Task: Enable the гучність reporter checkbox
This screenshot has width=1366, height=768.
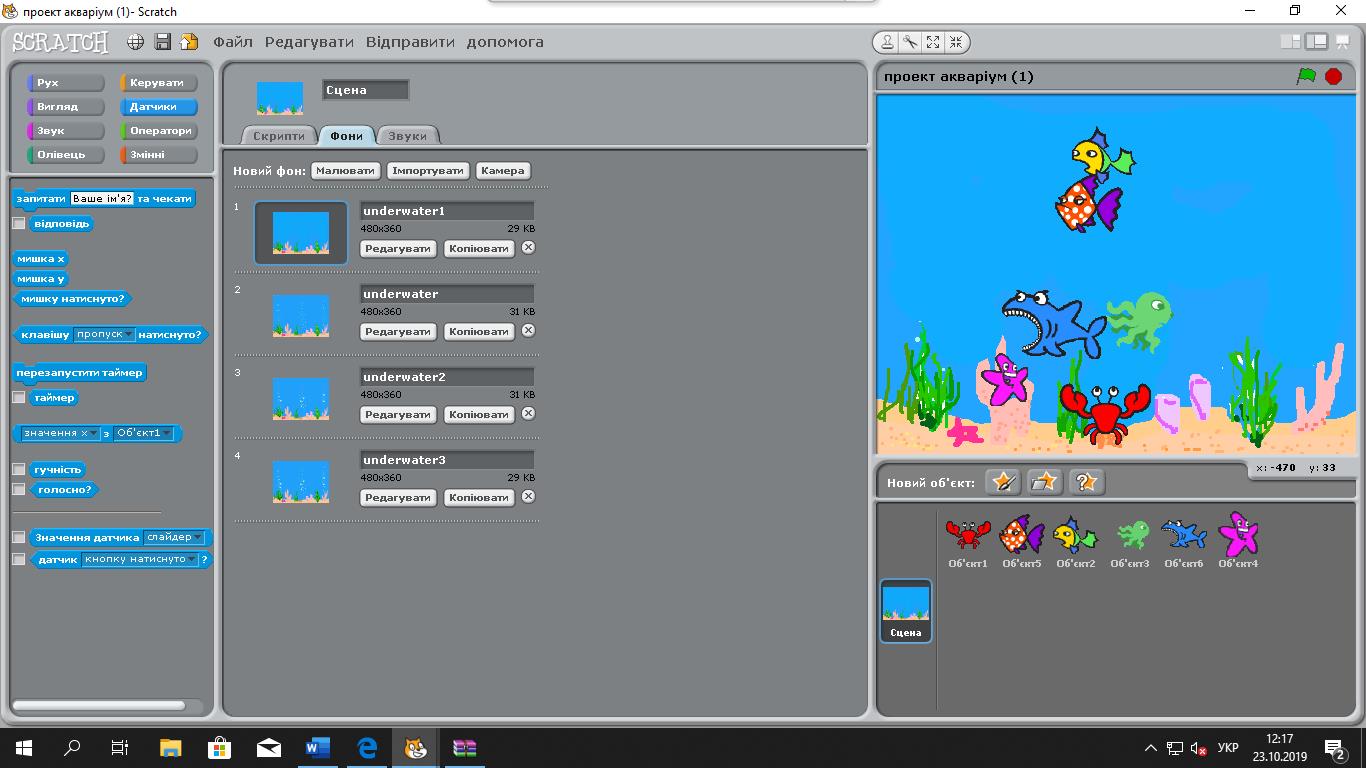Action: coord(19,470)
